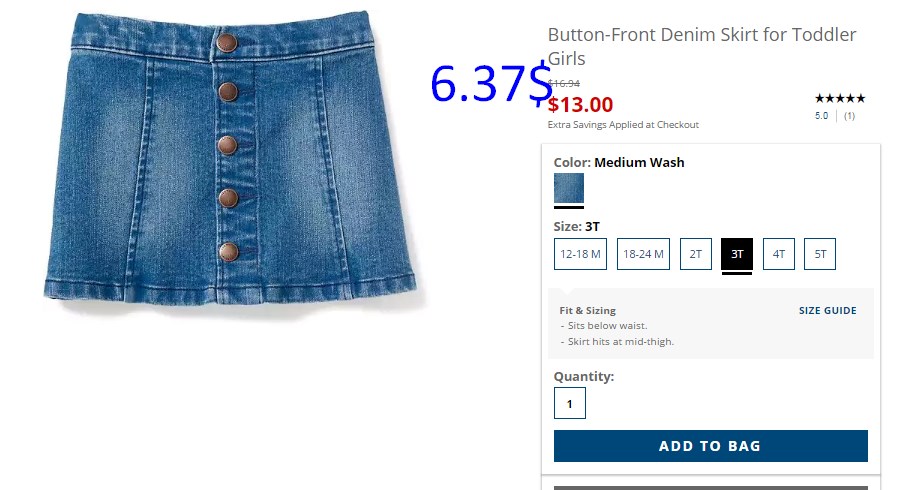Click the gray button below ADD TO BAG

point(710,488)
